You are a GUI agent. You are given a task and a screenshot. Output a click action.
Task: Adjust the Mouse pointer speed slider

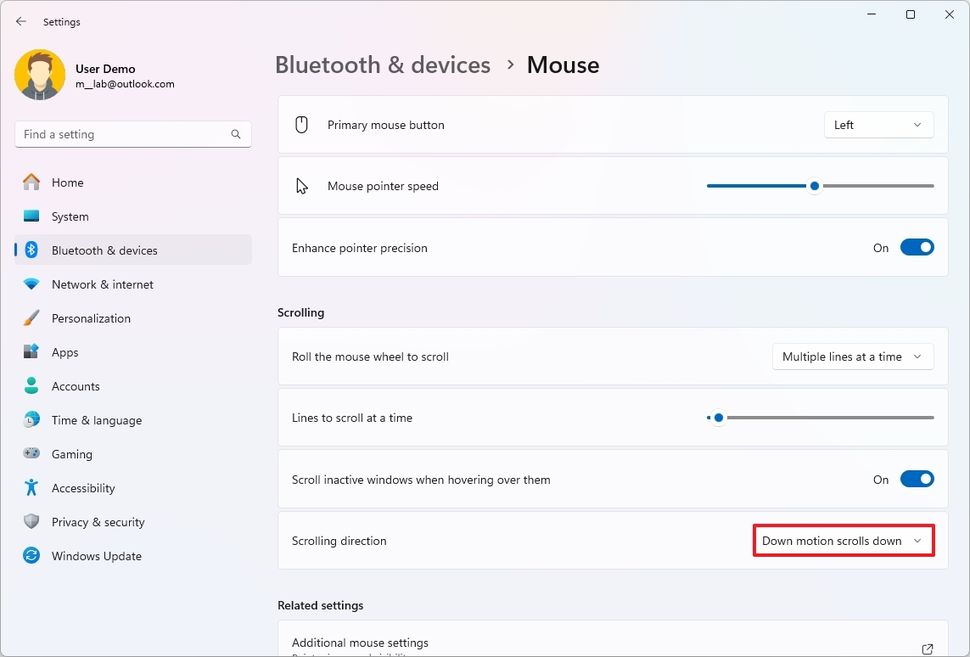814,186
